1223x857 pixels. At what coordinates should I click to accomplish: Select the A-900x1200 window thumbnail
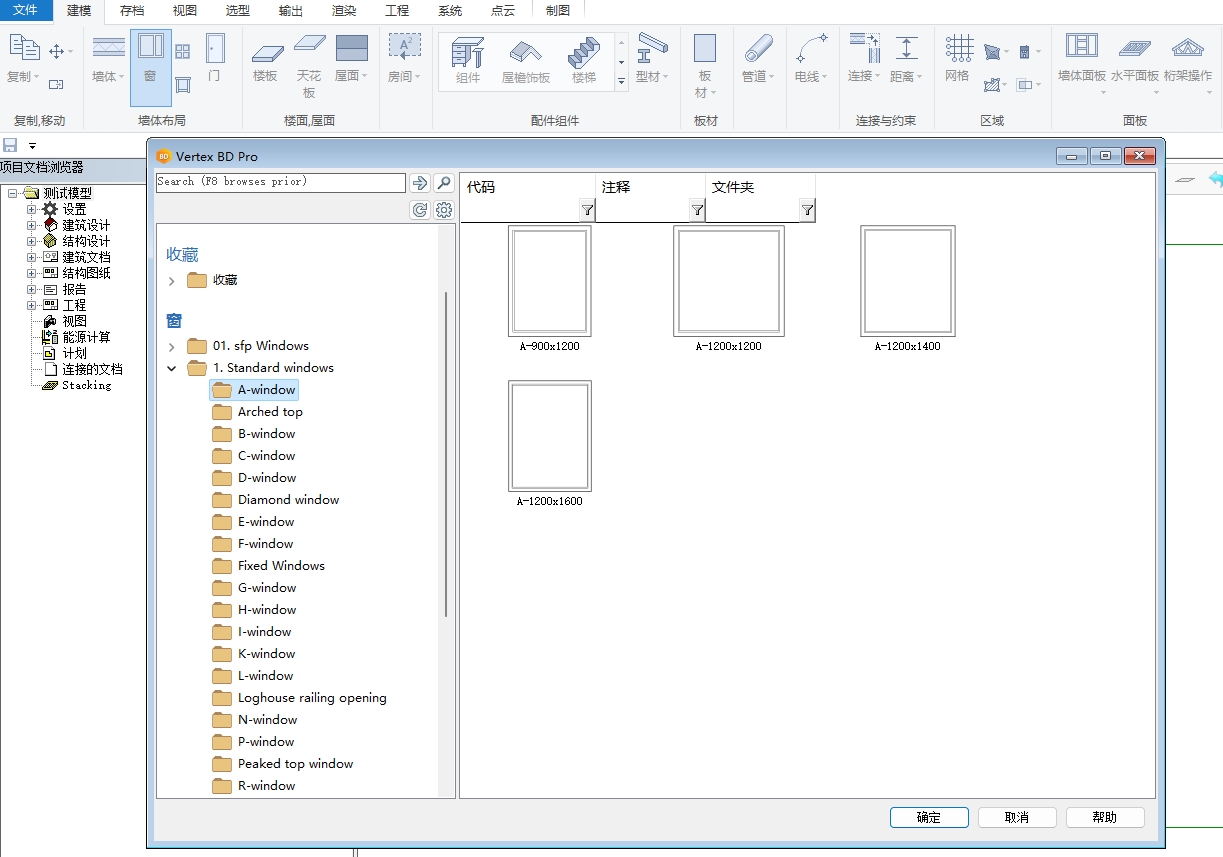tap(549, 281)
